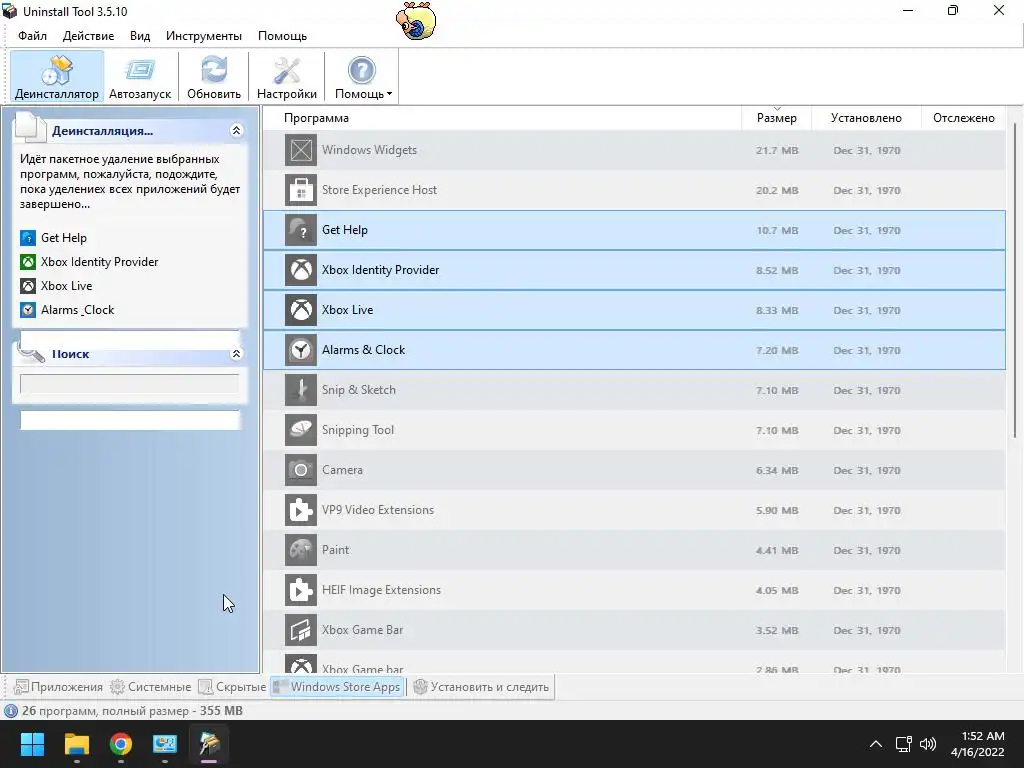Click the status bar info icon
Image resolution: width=1024 pixels, height=768 pixels.
pyautogui.click(x=10, y=711)
